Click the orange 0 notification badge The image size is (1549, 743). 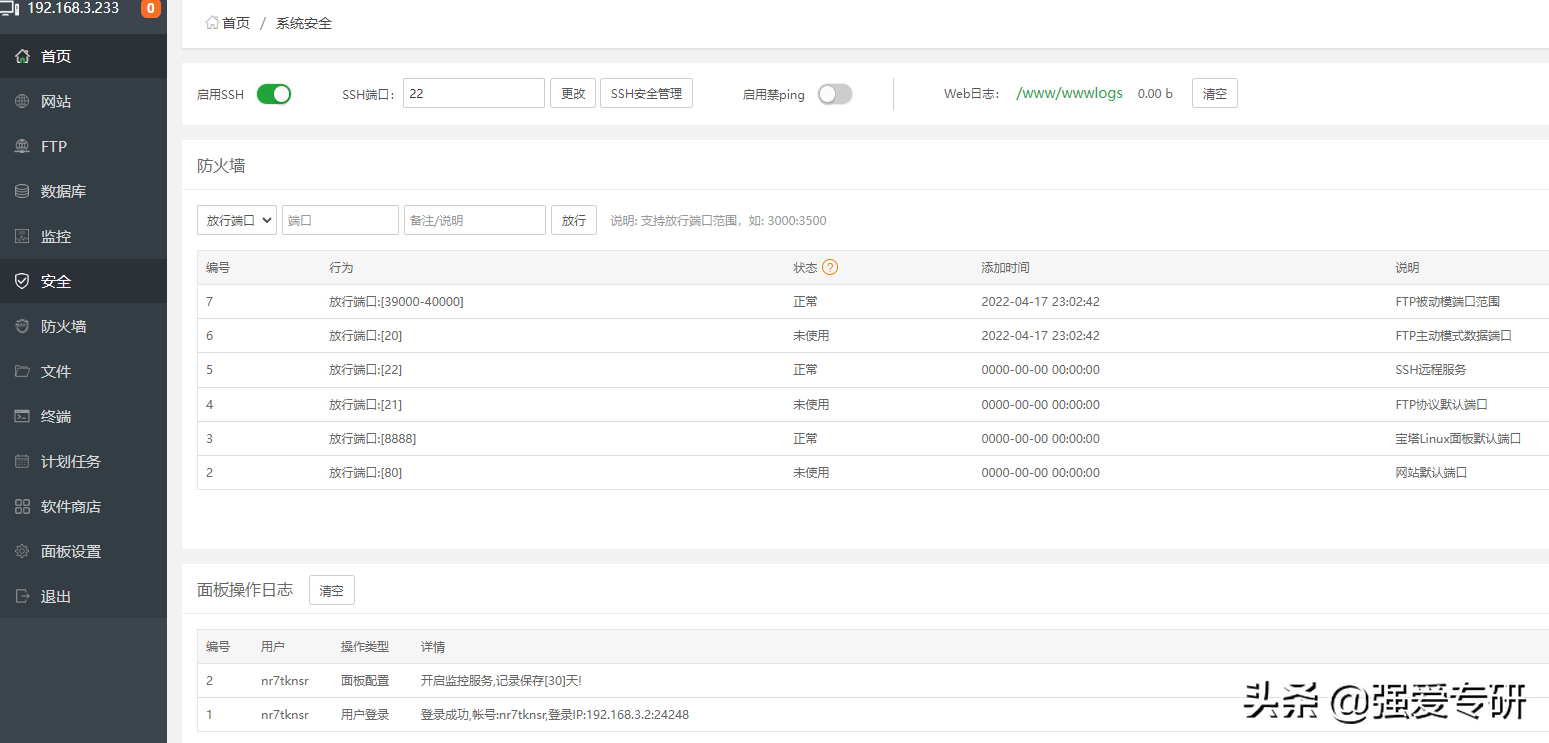click(x=151, y=9)
